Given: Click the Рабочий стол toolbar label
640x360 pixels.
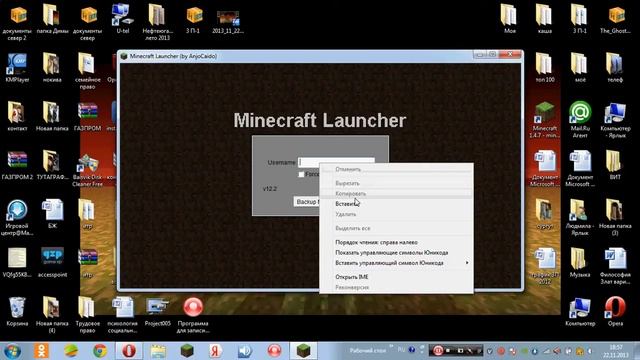Looking at the screenshot, I should click(367, 350).
